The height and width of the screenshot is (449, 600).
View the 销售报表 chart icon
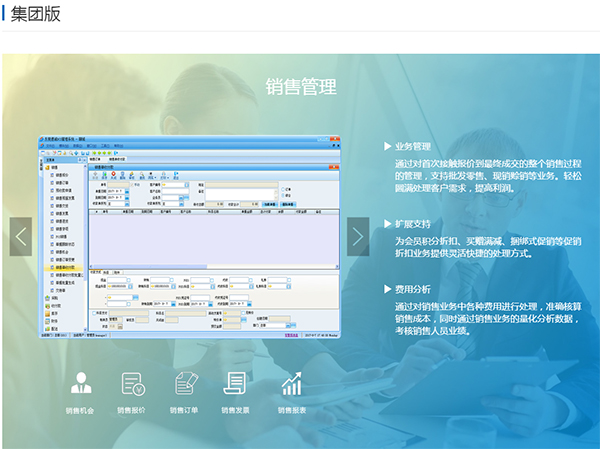pos(291,384)
